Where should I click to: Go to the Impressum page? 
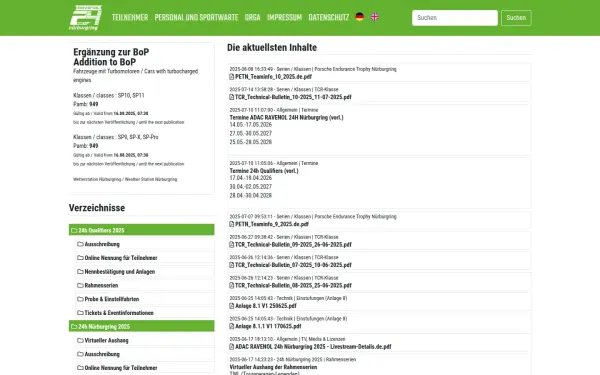click(x=284, y=17)
